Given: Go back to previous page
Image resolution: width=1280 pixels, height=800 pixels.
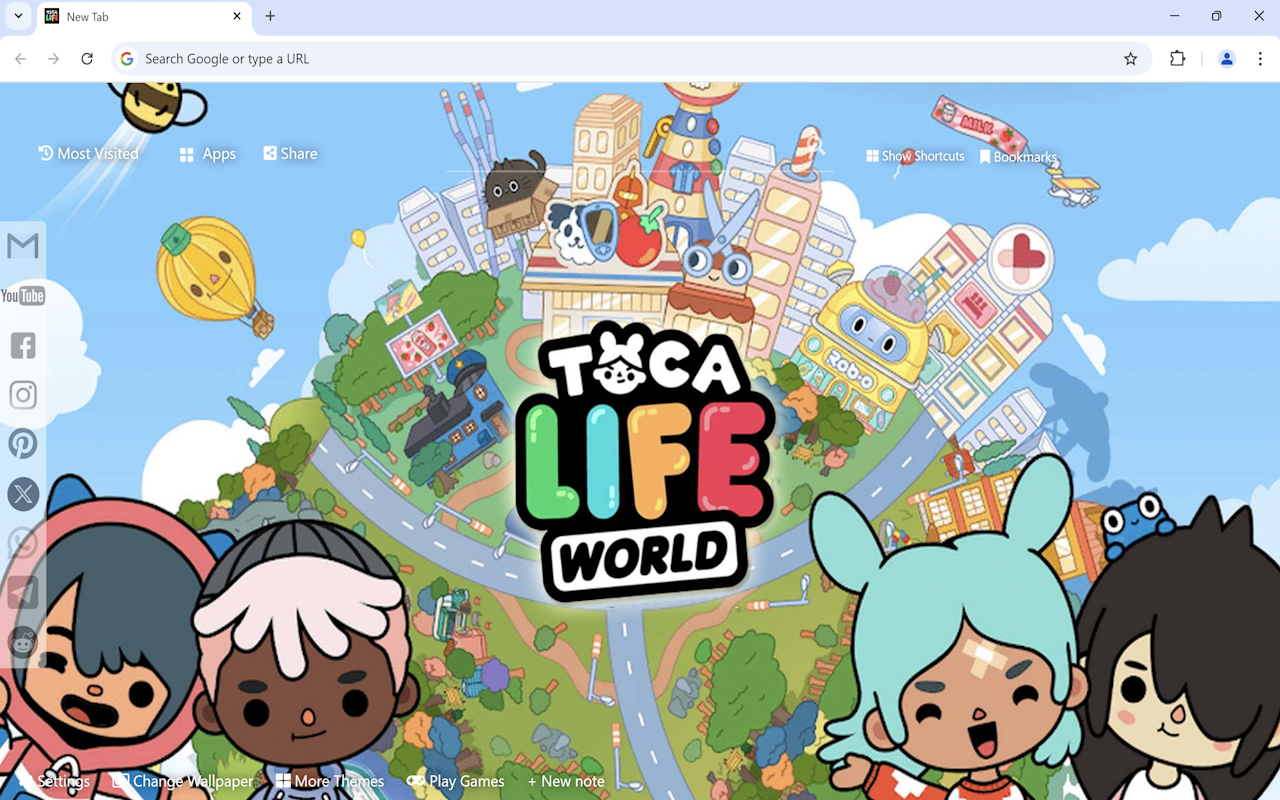Looking at the screenshot, I should tap(21, 59).
